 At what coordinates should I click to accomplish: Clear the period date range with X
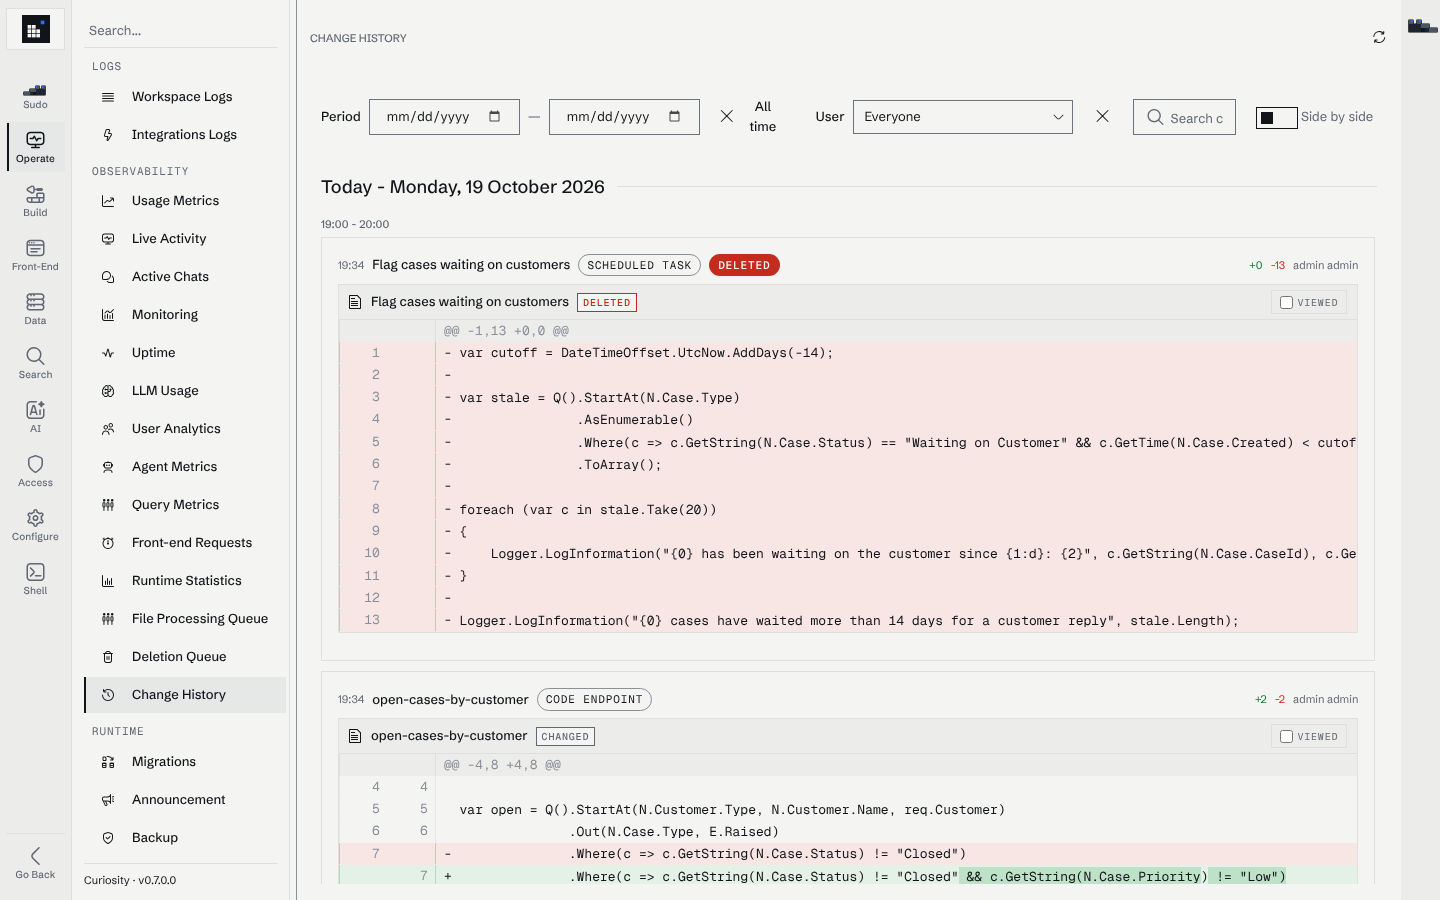727,116
